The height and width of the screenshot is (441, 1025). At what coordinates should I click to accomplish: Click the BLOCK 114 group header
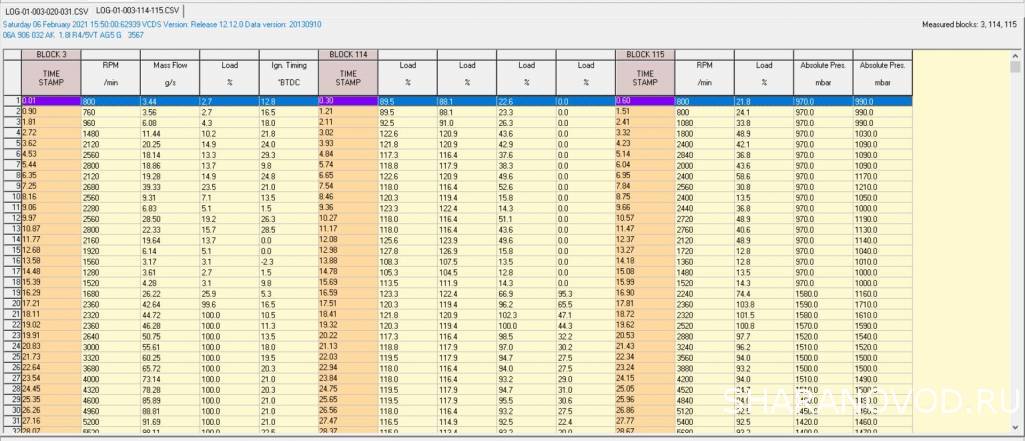(347, 53)
